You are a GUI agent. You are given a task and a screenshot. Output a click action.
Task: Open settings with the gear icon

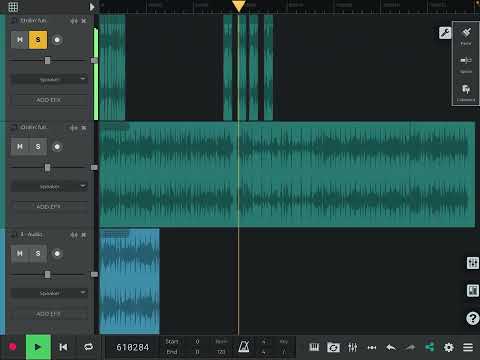[449, 347]
